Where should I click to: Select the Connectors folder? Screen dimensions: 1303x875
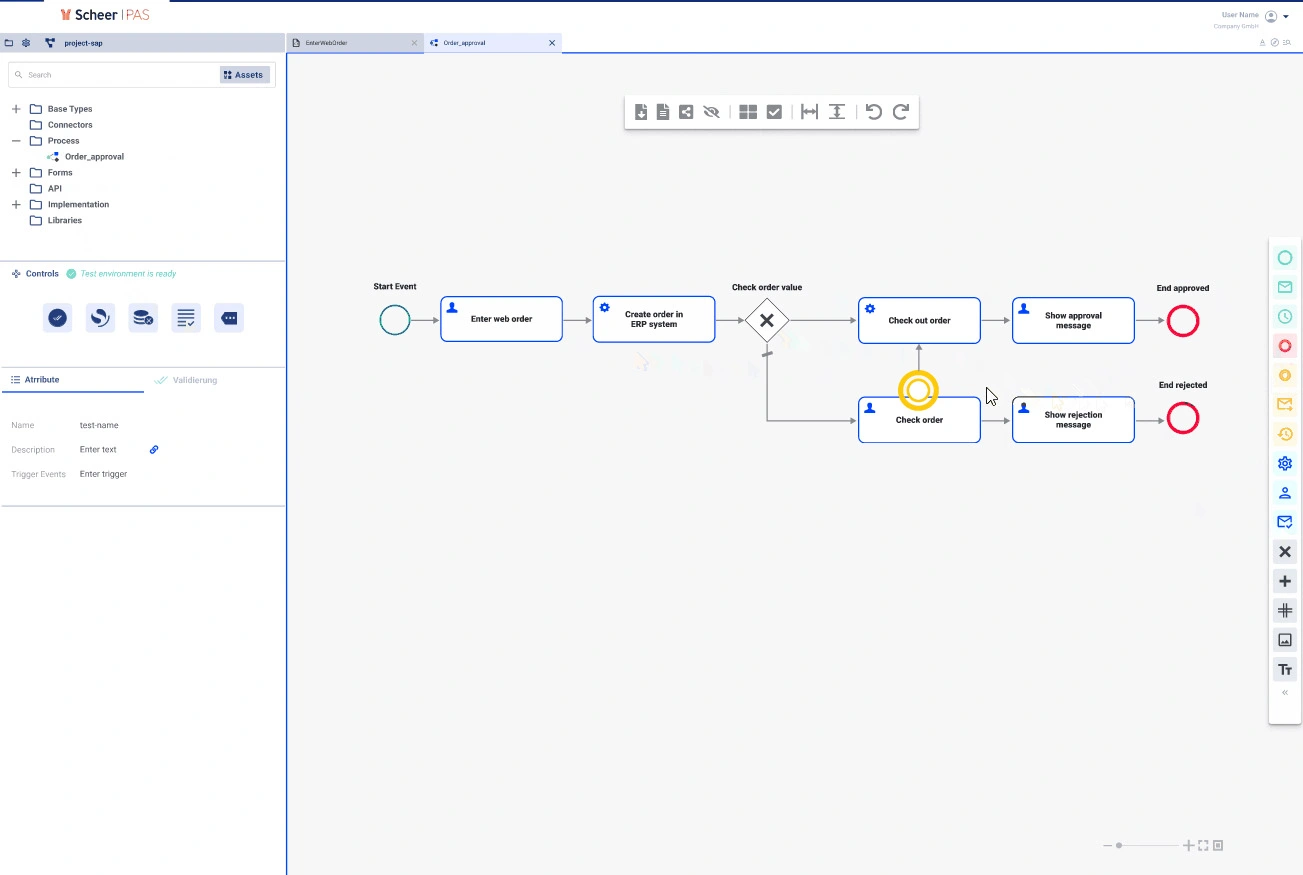pyautogui.click(x=70, y=125)
